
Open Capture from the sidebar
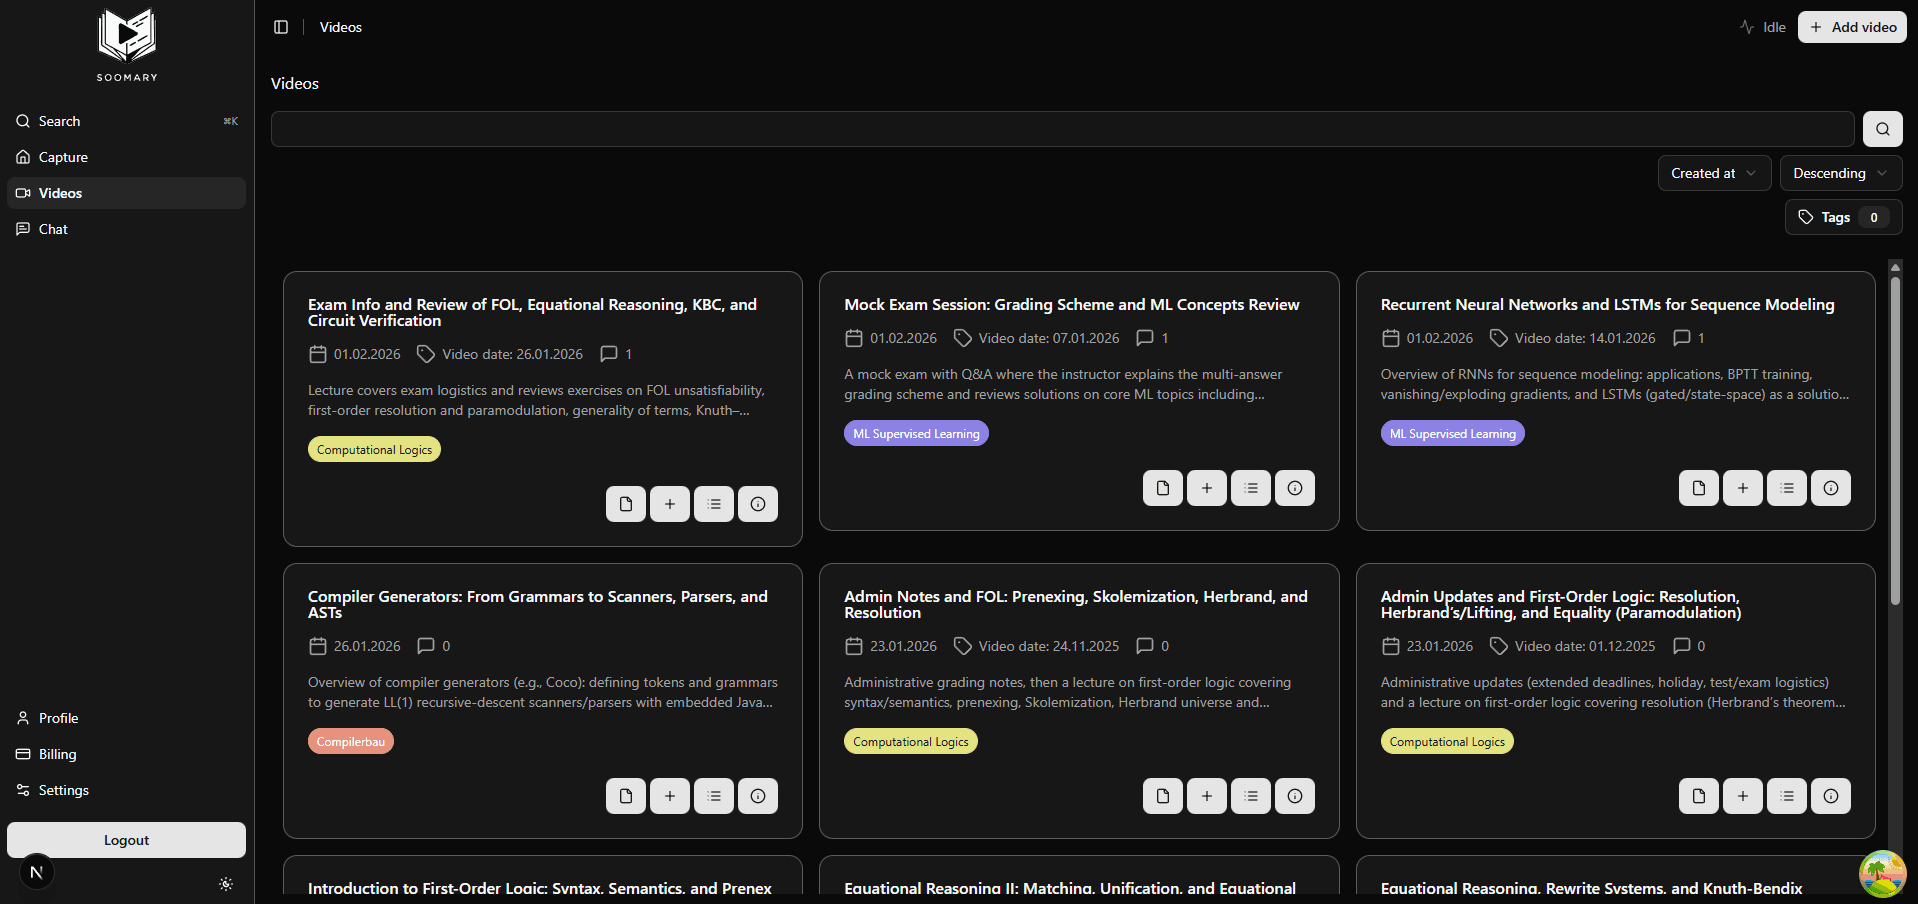(x=62, y=157)
